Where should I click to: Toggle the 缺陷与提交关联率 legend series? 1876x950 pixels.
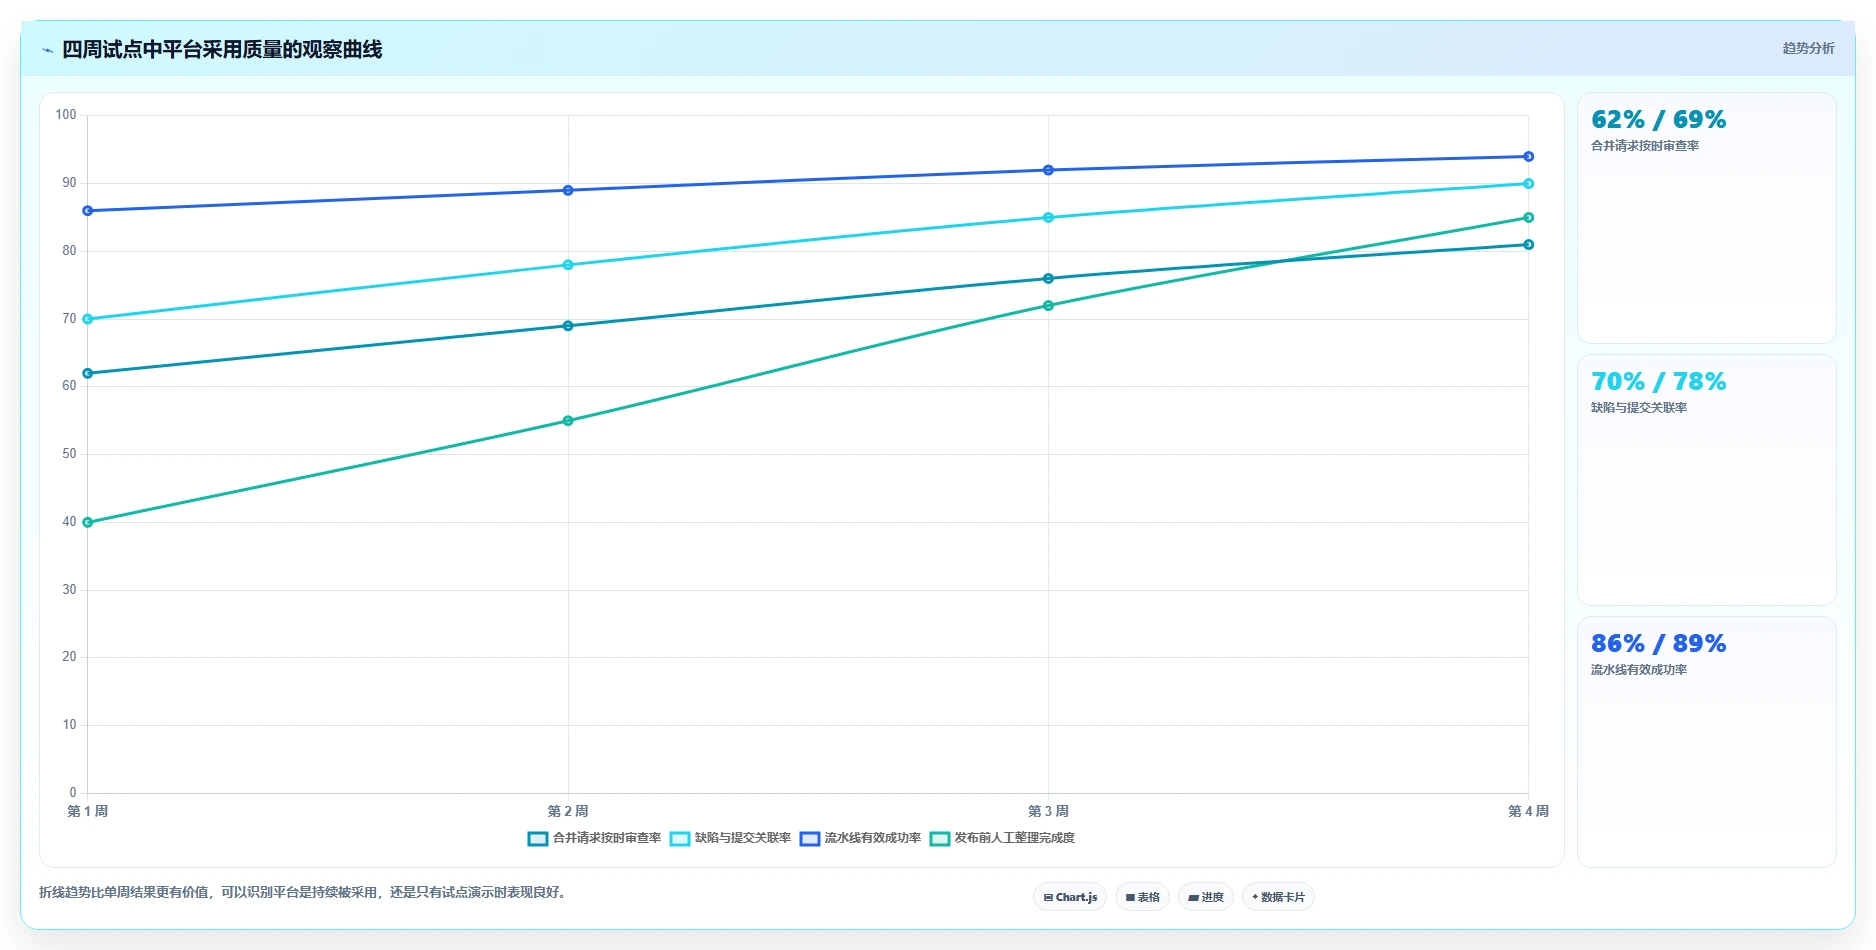[730, 838]
